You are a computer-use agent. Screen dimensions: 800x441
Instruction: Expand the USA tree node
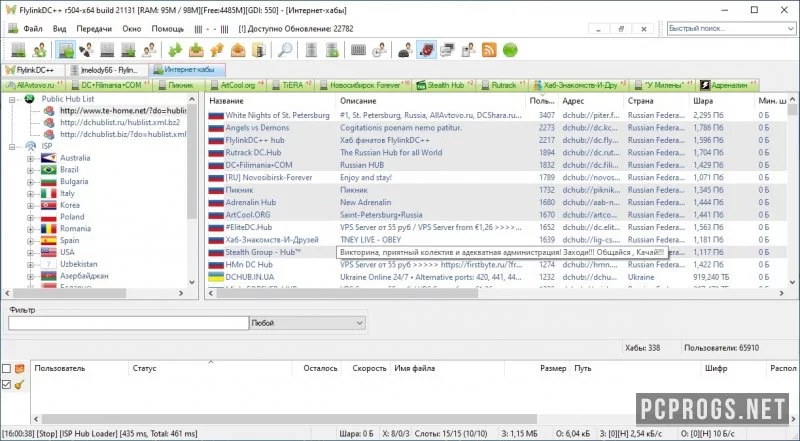tap(30, 252)
